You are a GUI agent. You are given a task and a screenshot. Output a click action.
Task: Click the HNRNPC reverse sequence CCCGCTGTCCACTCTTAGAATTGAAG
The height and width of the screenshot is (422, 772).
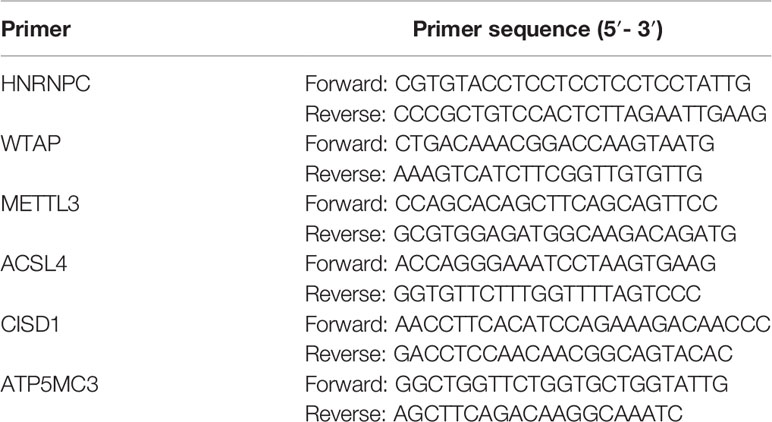tap(580, 114)
